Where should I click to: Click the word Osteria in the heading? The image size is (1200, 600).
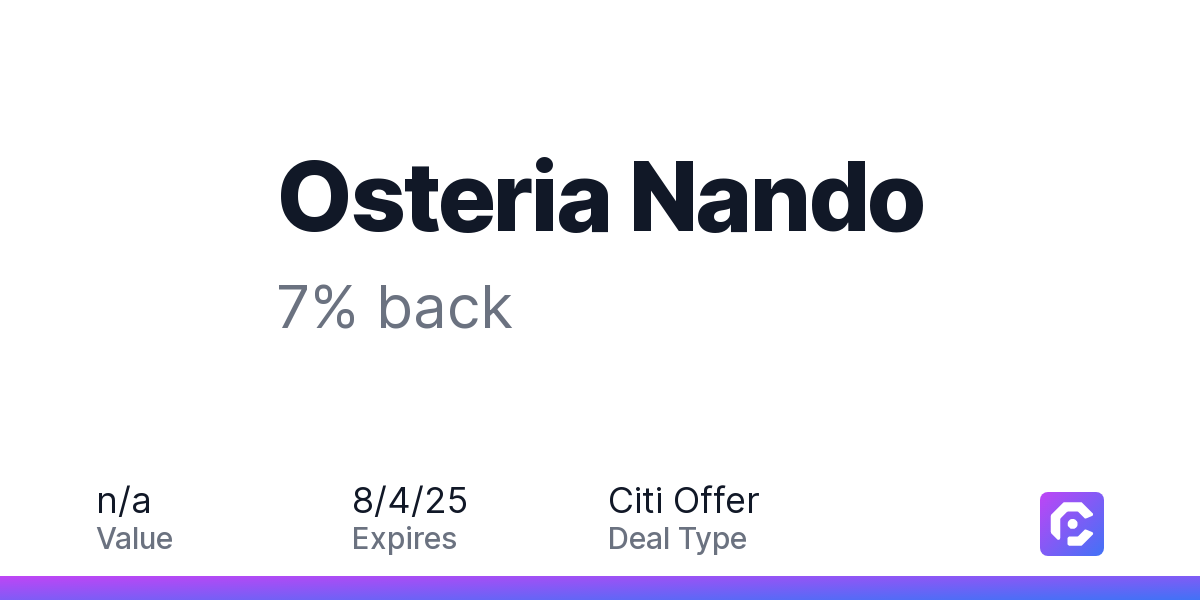pos(443,197)
